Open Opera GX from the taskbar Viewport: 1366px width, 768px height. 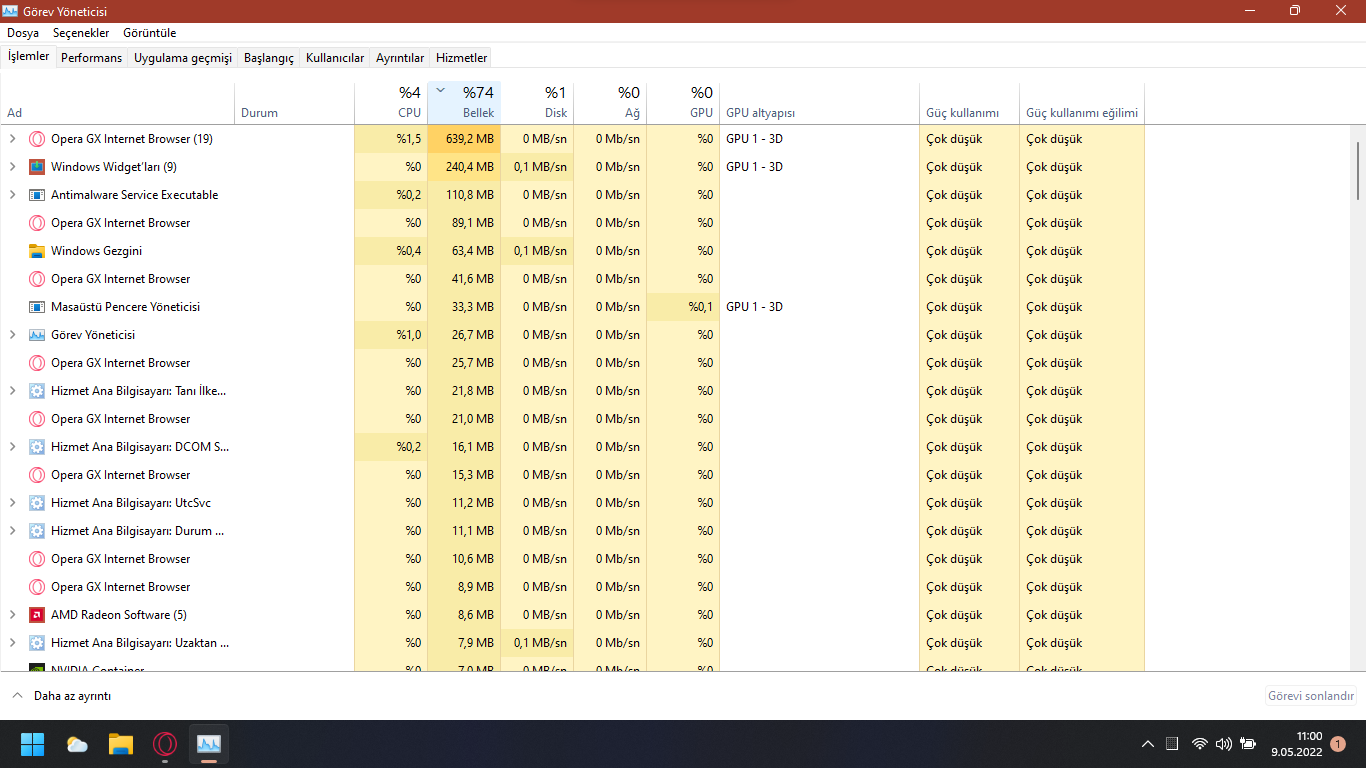coord(165,744)
